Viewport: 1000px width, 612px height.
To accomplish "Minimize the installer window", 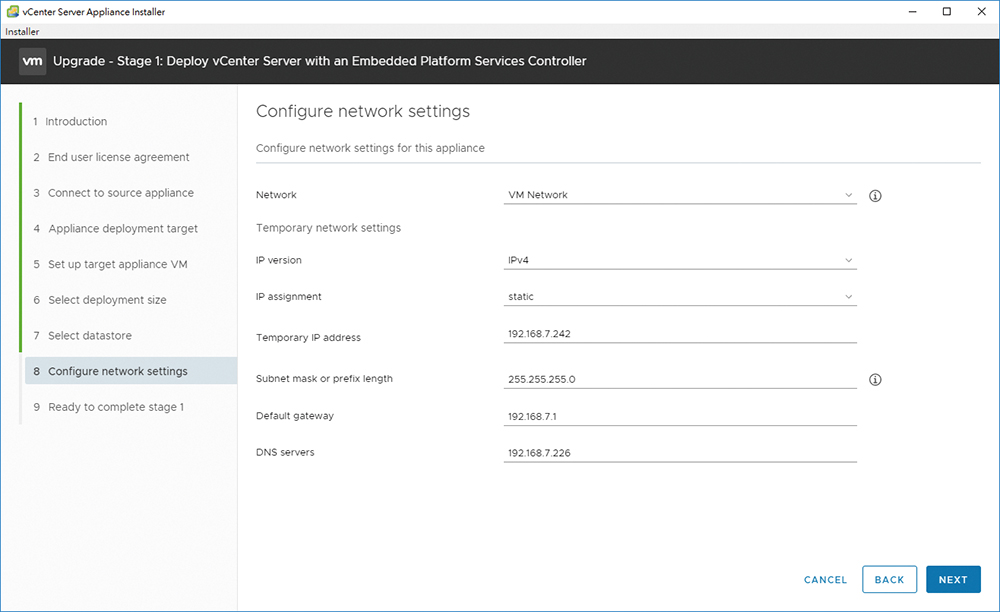I will click(913, 11).
